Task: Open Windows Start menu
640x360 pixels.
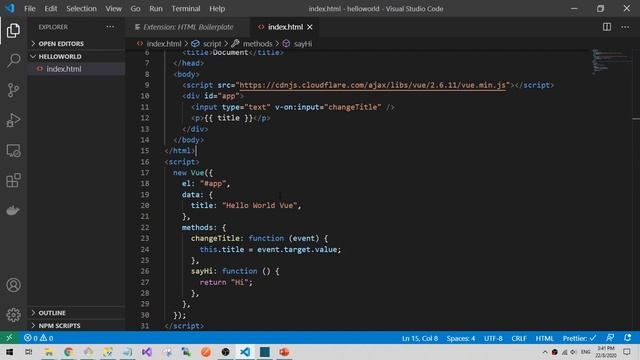Action: tap(9, 352)
